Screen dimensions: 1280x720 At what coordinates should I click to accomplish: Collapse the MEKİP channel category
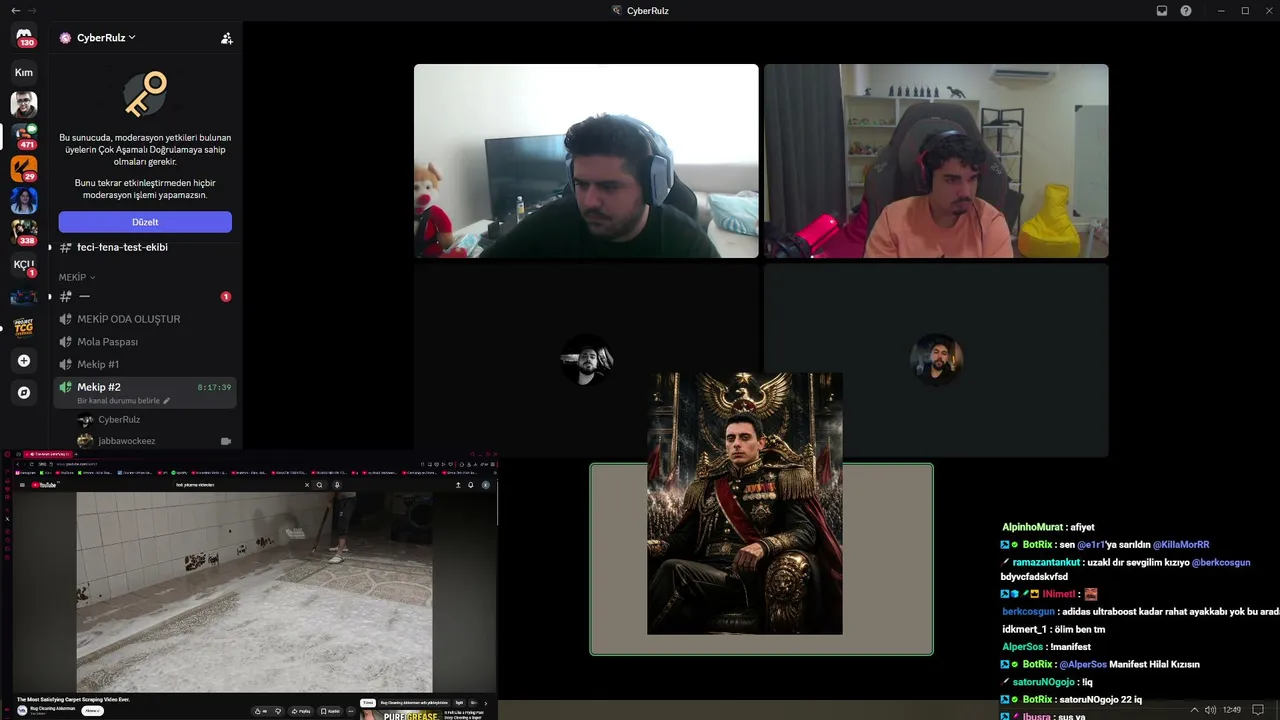point(77,277)
